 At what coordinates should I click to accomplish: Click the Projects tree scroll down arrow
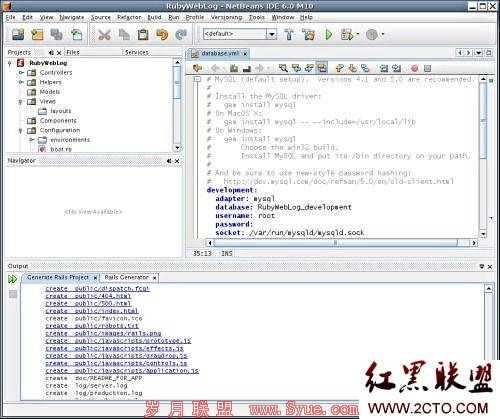pos(177,147)
